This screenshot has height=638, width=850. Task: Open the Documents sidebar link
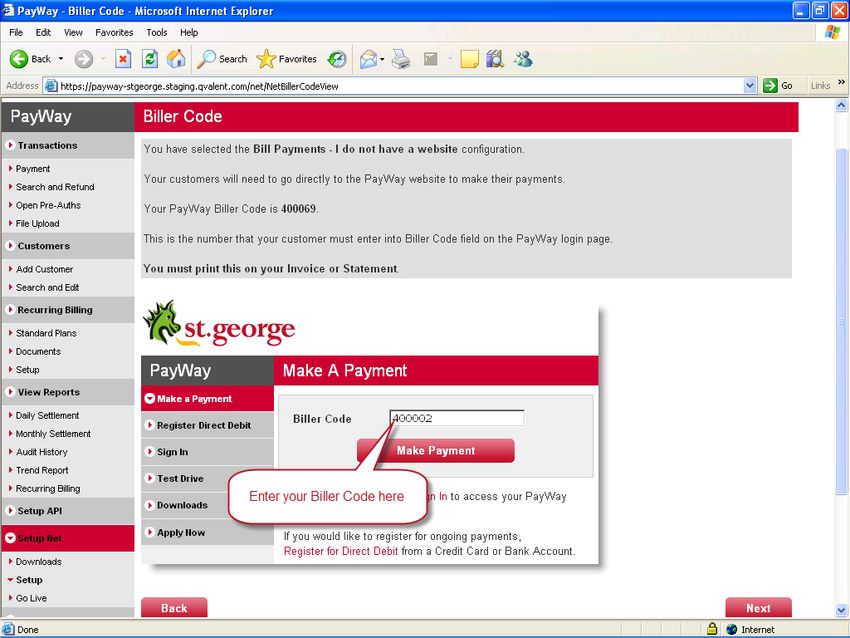tap(38, 351)
